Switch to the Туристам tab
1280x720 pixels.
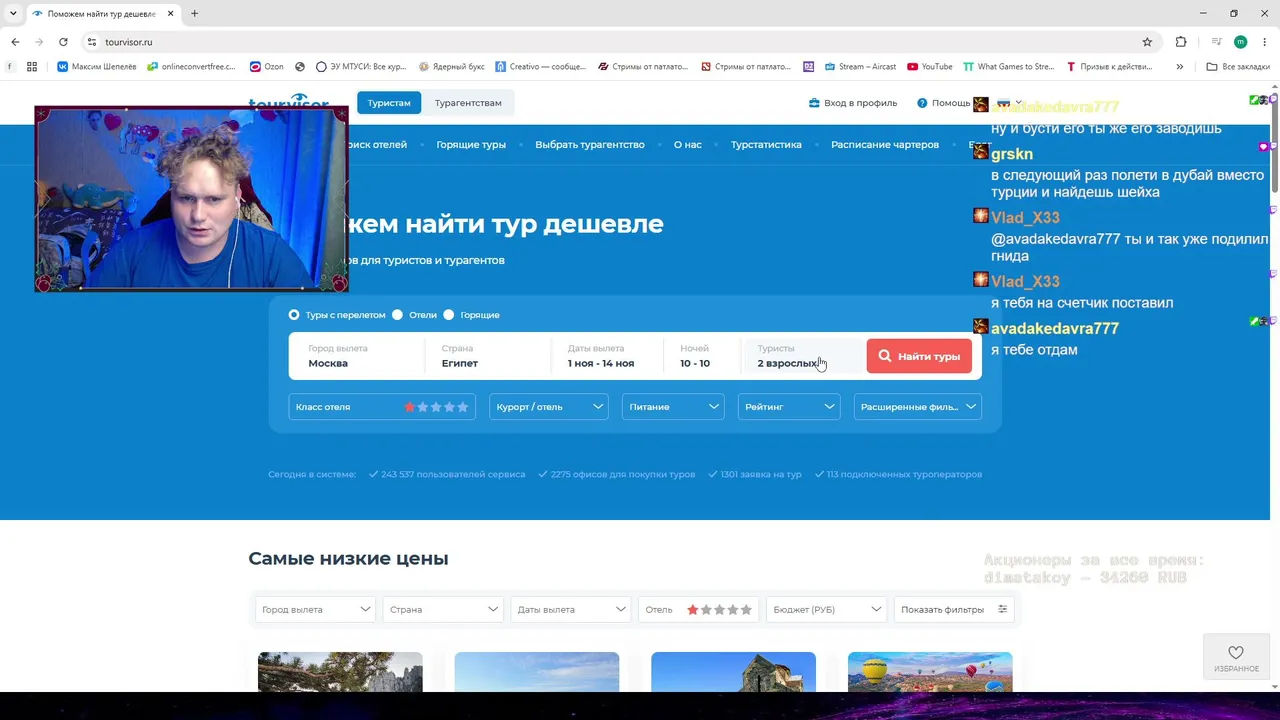point(389,103)
